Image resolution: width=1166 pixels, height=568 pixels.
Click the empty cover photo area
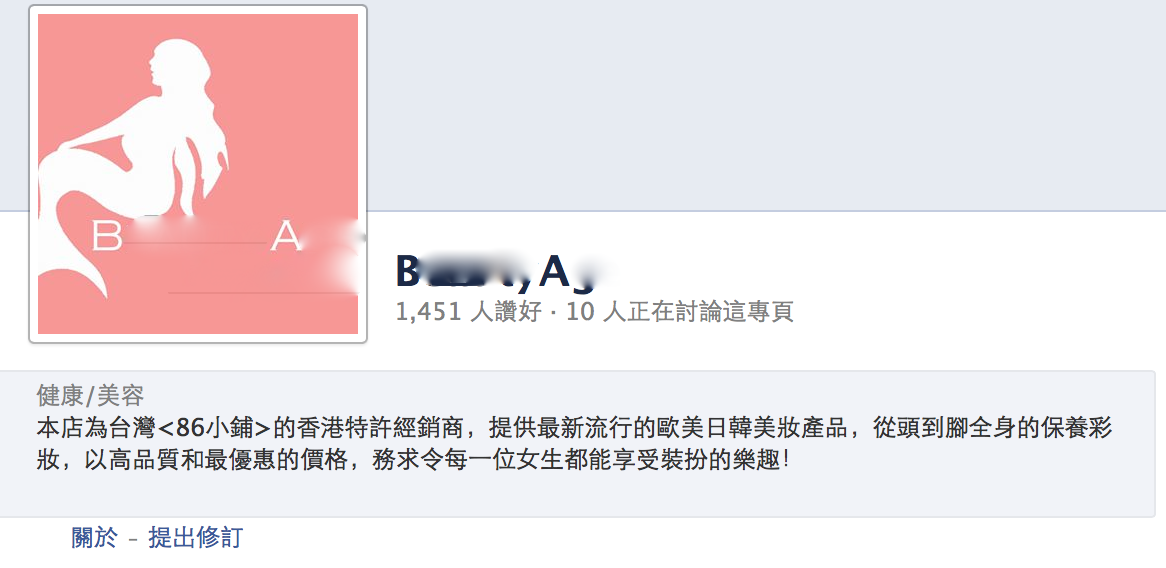[766, 104]
